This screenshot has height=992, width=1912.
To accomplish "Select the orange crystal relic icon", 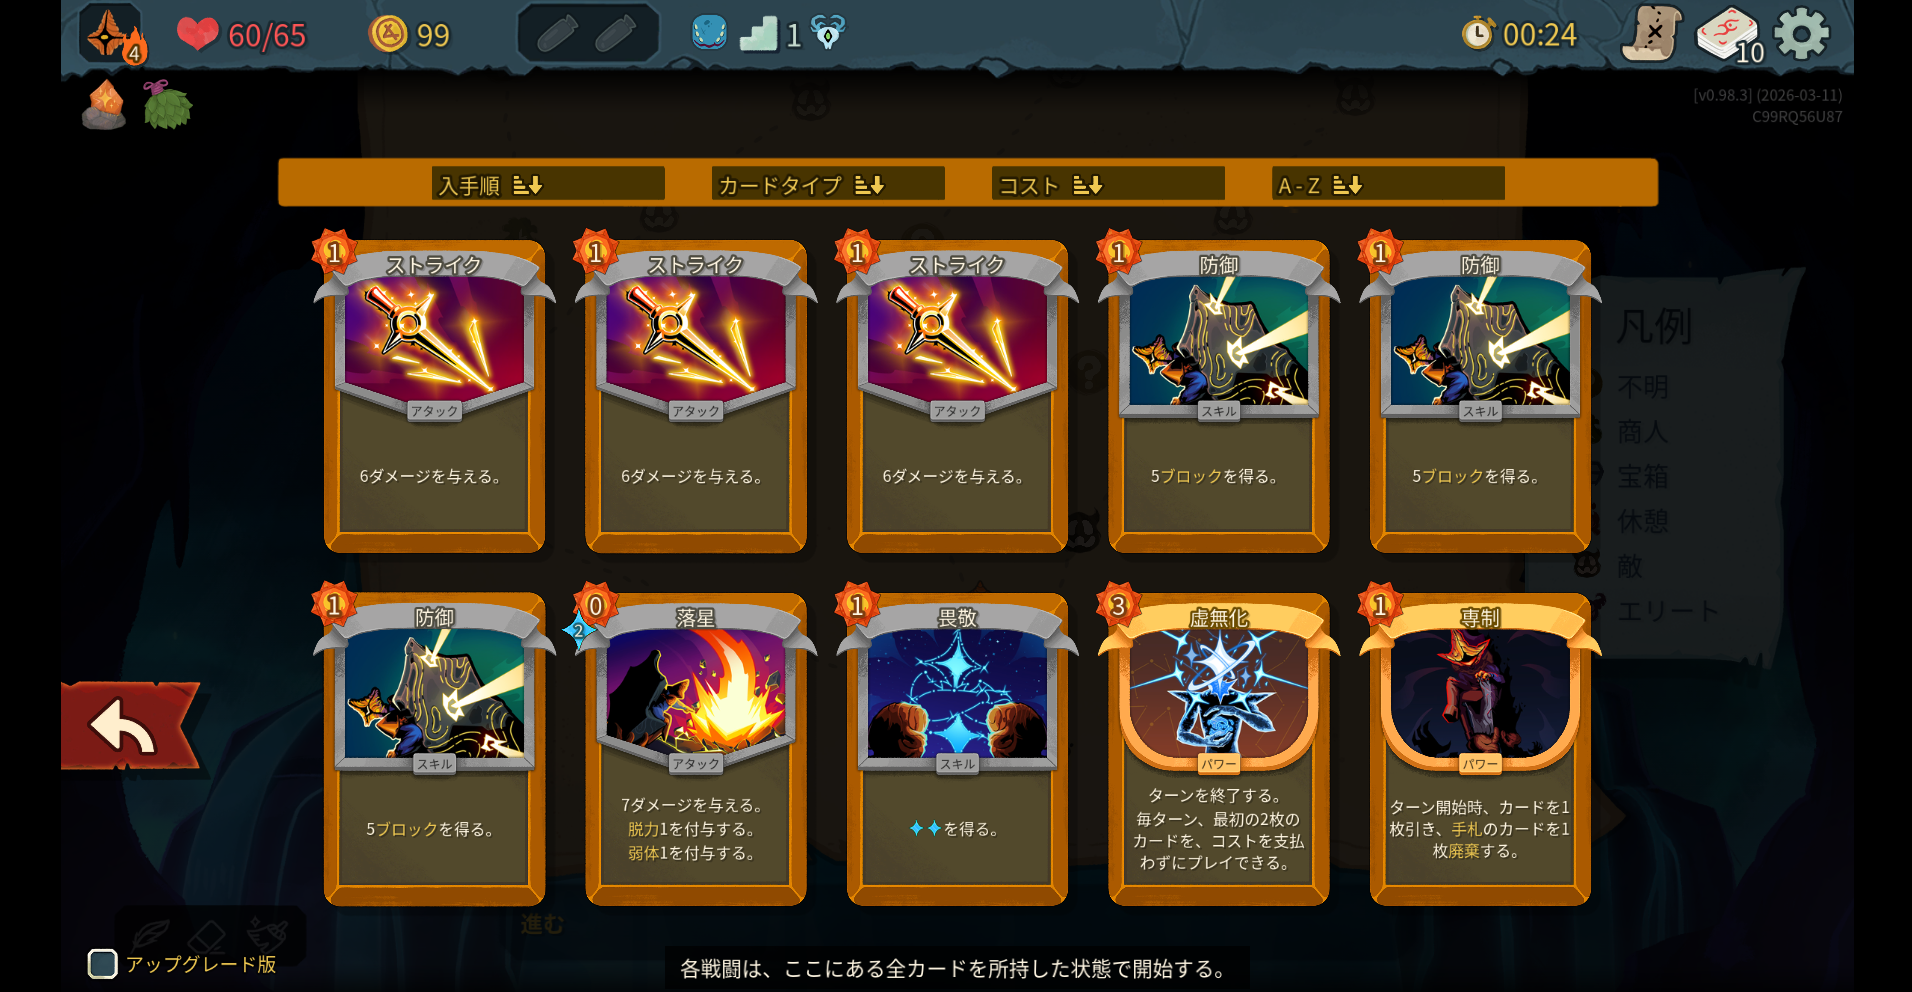I will (x=104, y=105).
